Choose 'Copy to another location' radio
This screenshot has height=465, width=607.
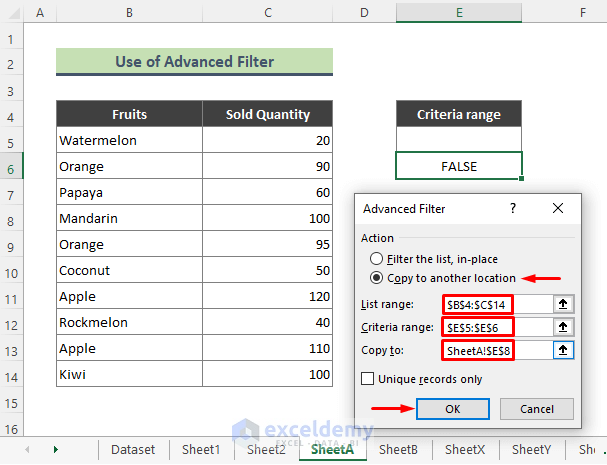376,277
